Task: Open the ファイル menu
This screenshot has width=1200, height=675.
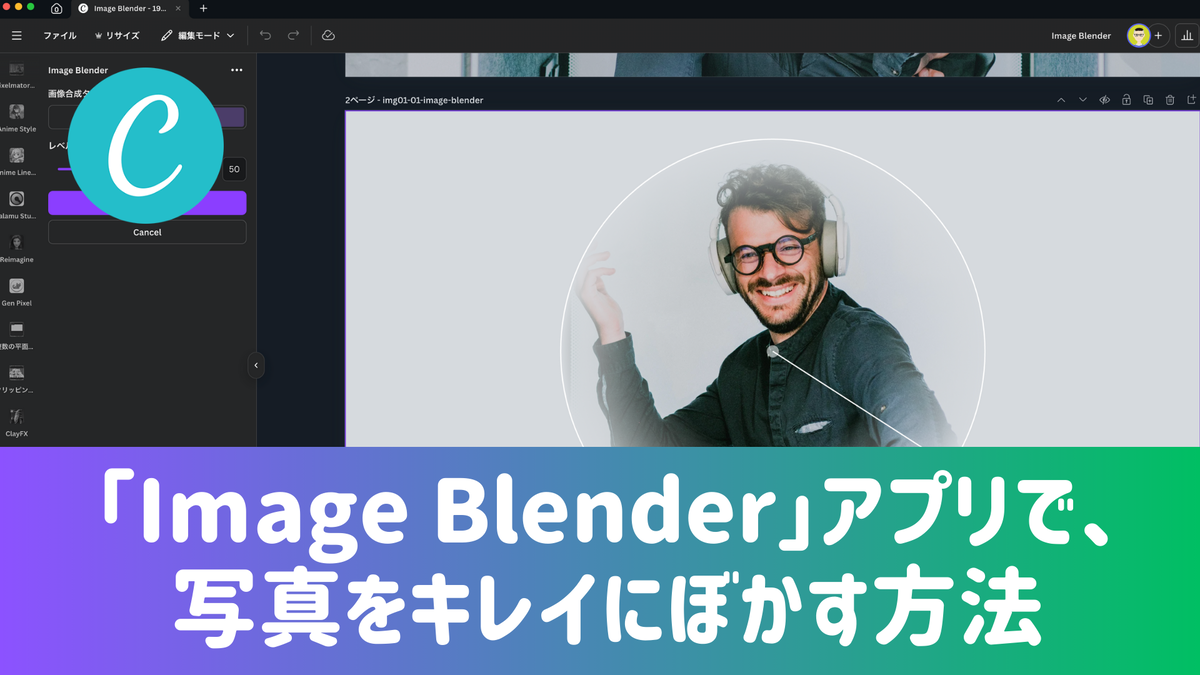Action: pyautogui.click(x=59, y=35)
